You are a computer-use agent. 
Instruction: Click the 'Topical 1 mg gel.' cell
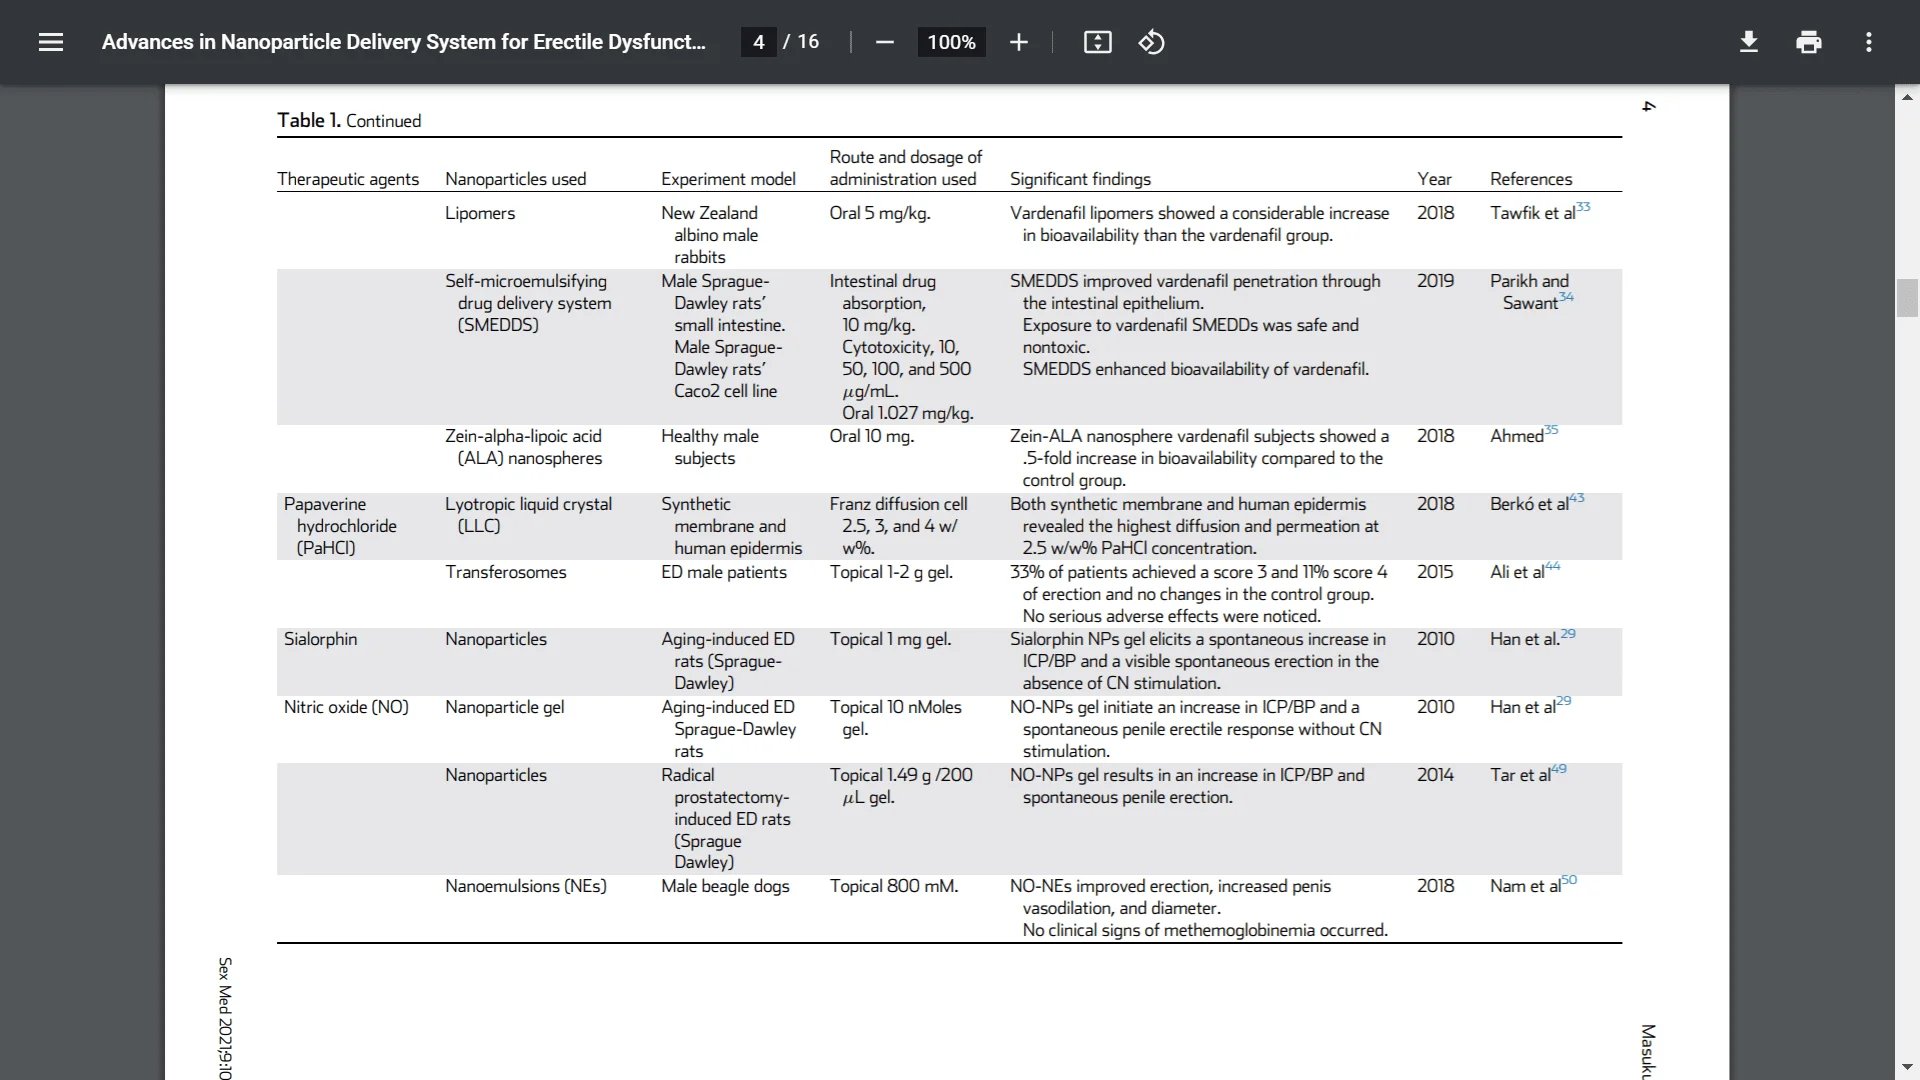[x=890, y=639]
